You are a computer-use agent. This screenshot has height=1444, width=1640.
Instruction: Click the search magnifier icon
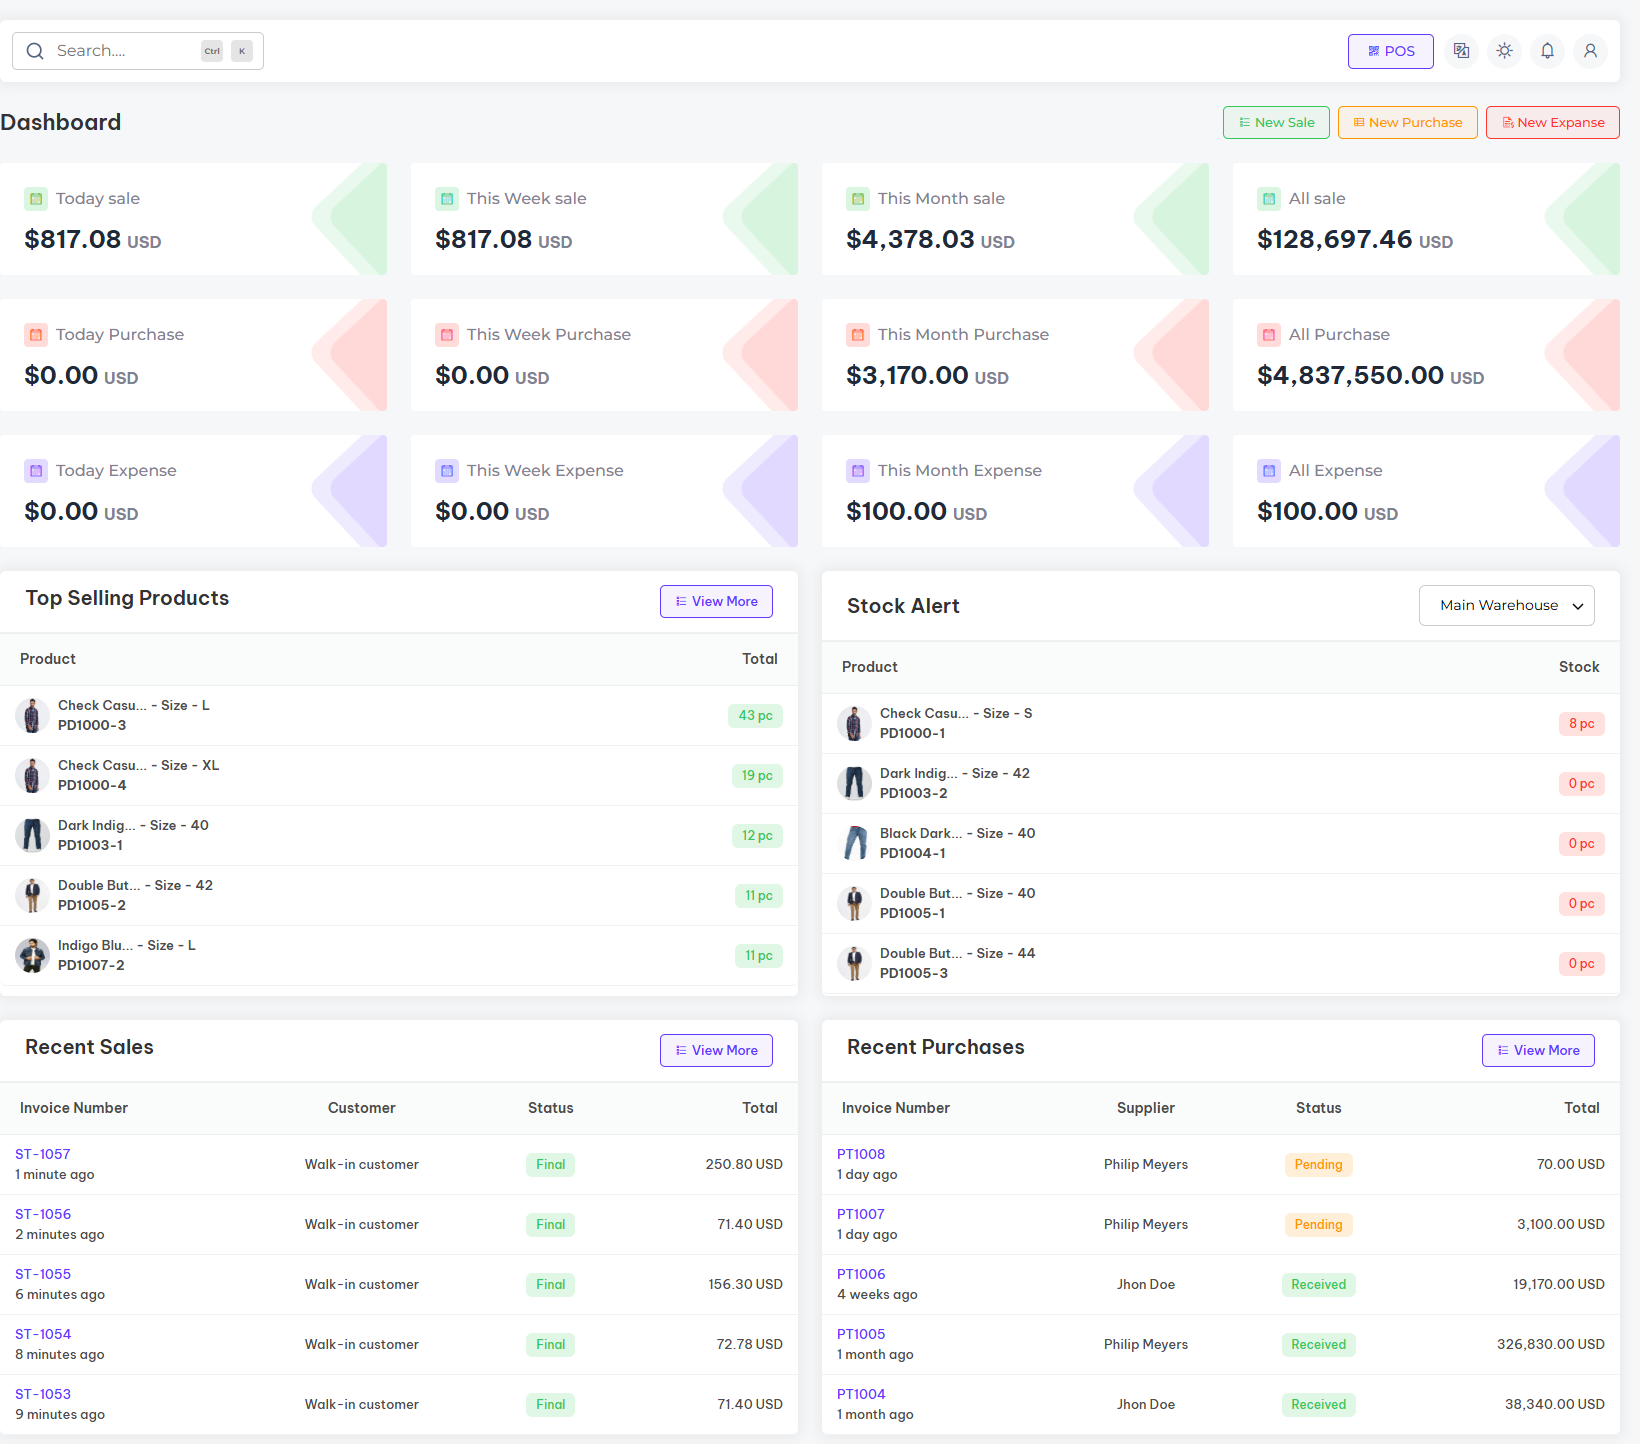(x=35, y=51)
